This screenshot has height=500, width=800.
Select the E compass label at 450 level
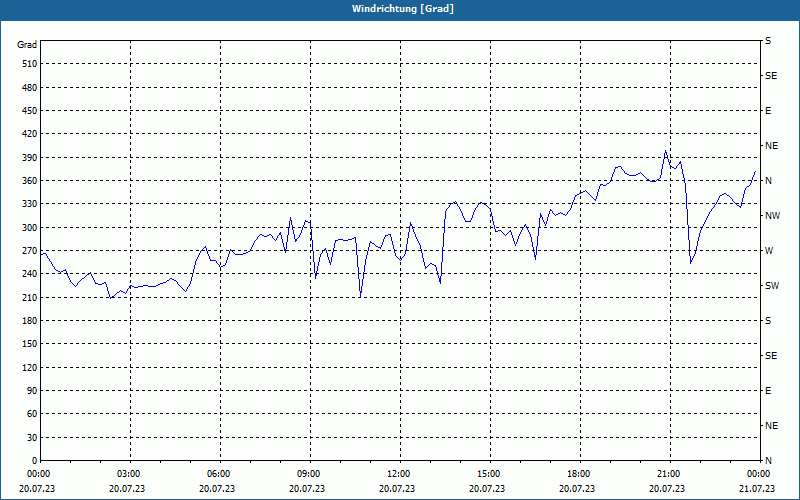click(x=768, y=111)
